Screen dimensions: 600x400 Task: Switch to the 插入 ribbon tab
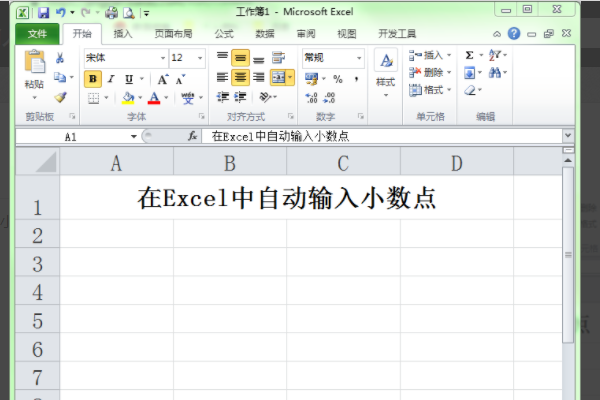[x=123, y=34]
